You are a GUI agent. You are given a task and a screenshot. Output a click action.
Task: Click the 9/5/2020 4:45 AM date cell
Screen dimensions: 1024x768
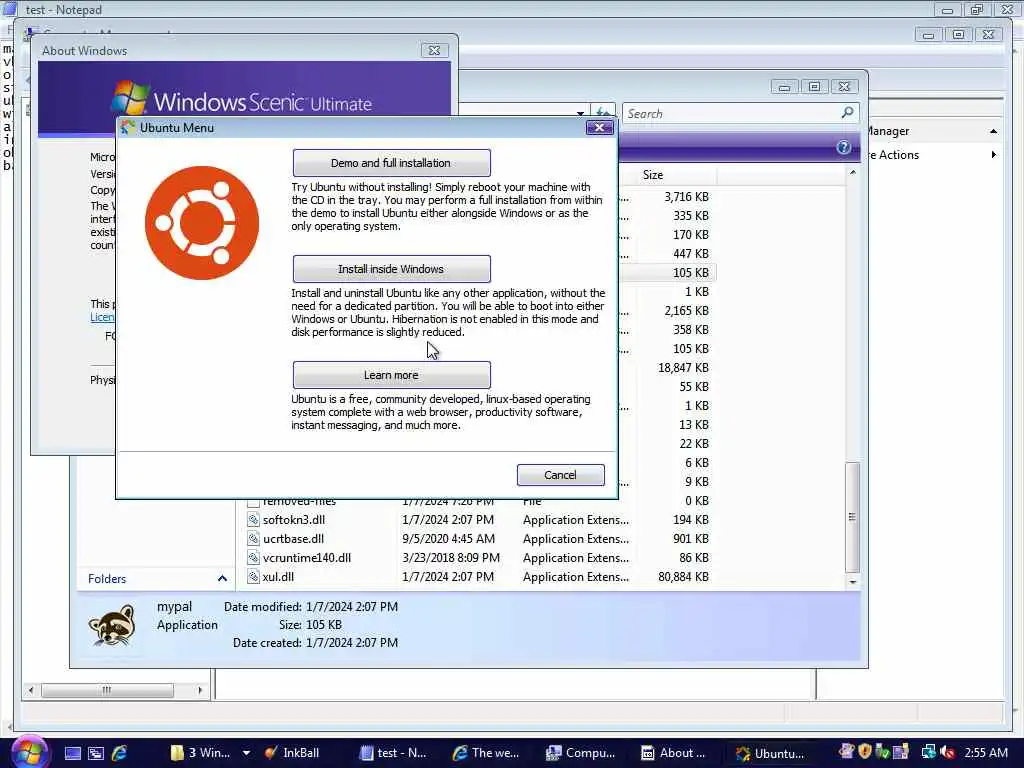pyautogui.click(x=449, y=539)
